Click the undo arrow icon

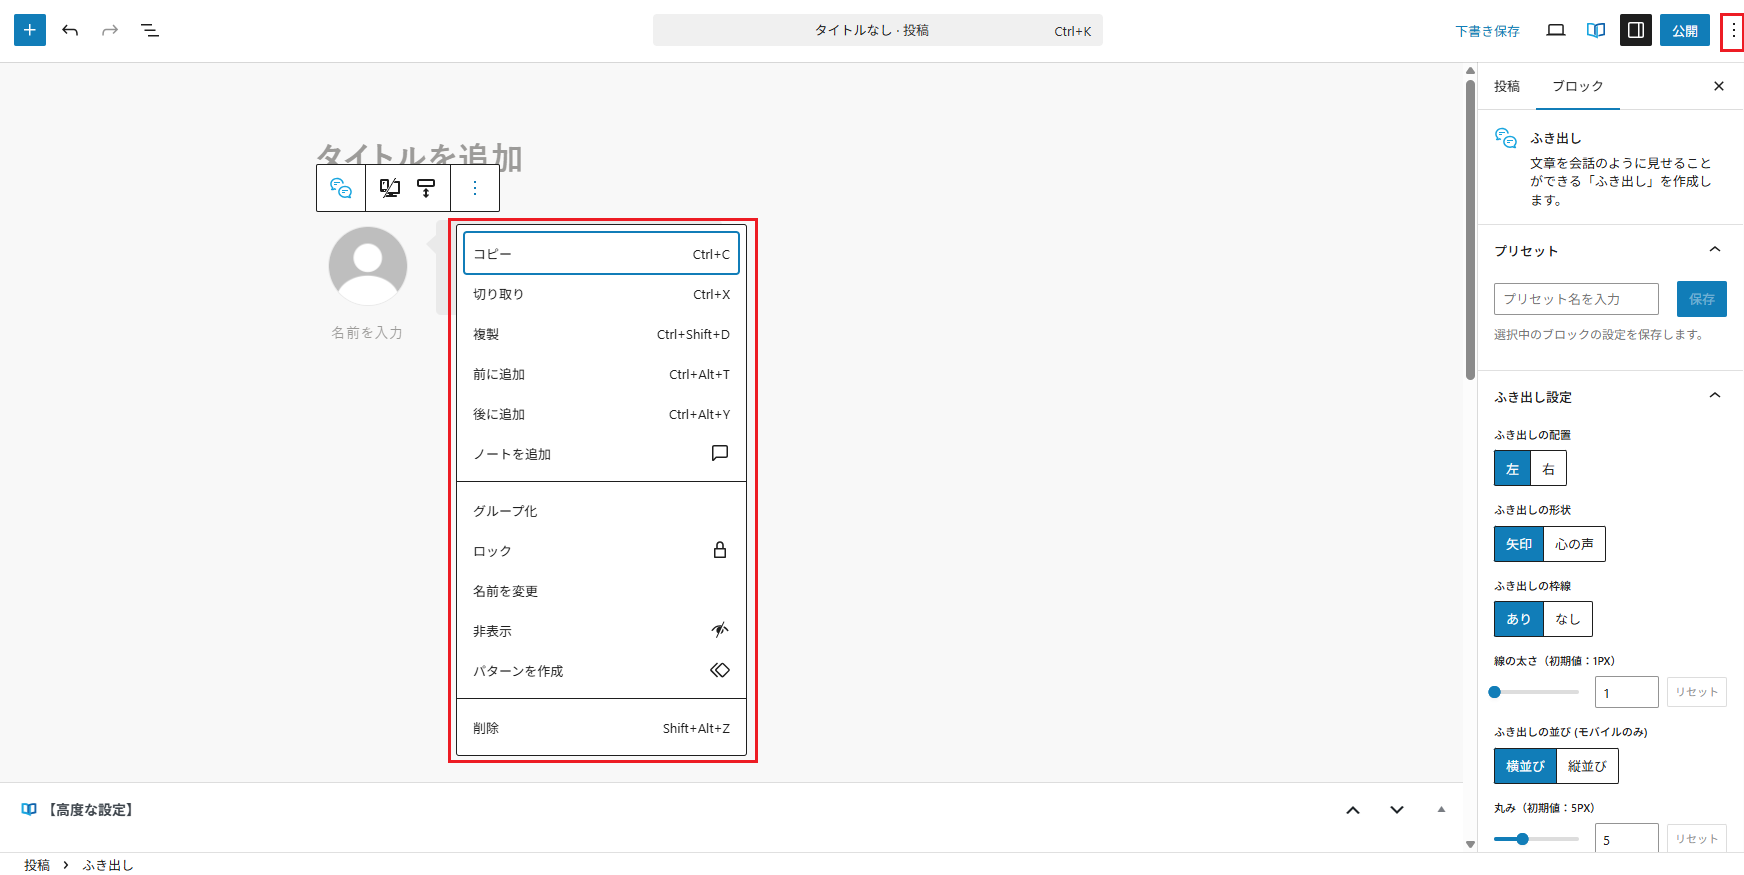point(70,30)
